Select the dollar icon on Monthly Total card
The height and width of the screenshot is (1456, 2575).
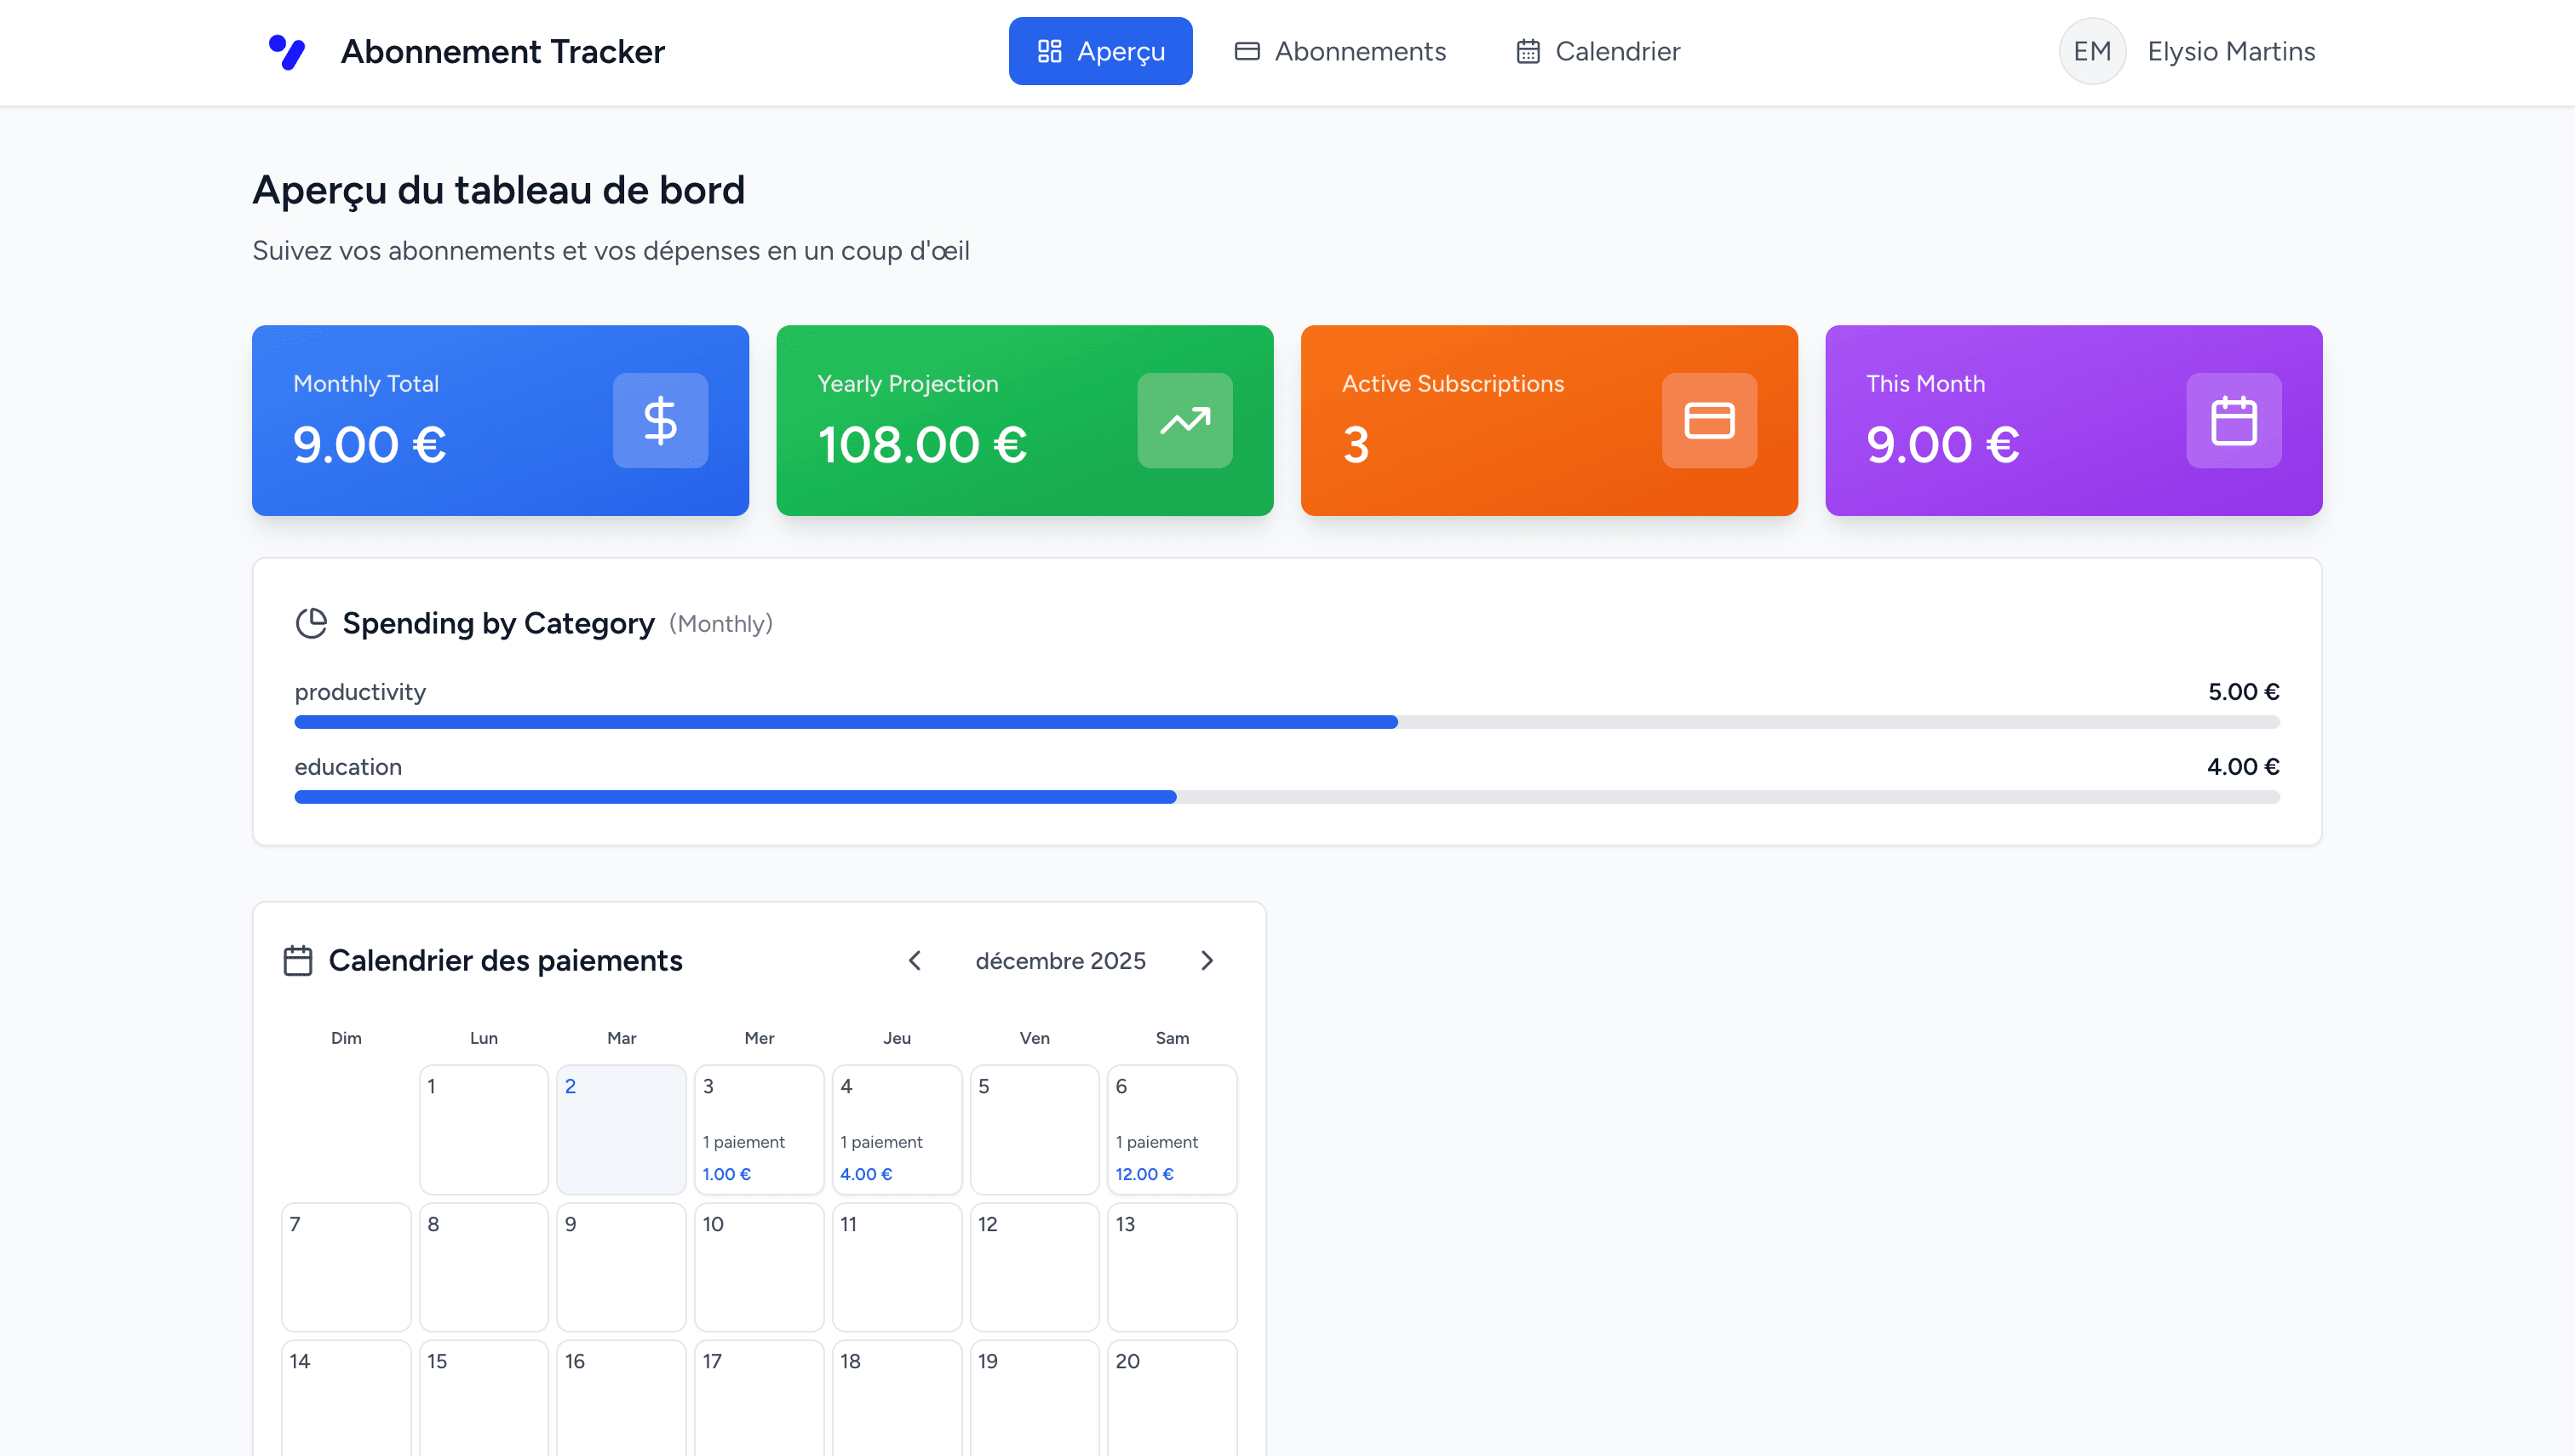pyautogui.click(x=660, y=420)
